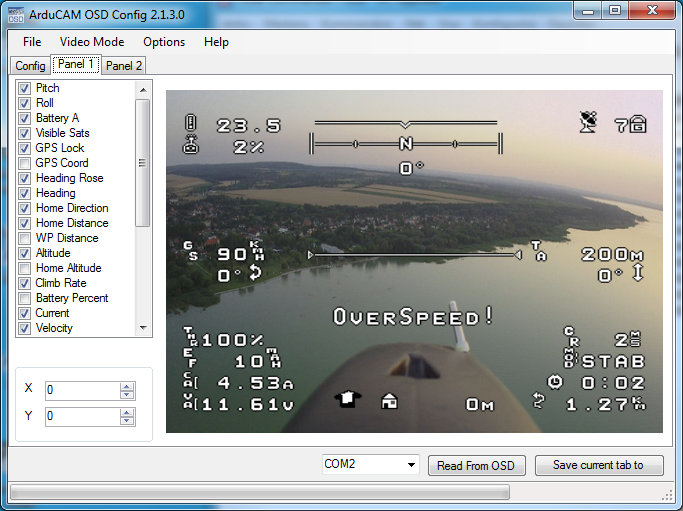Click the satellite icon in OSD preview

point(588,122)
